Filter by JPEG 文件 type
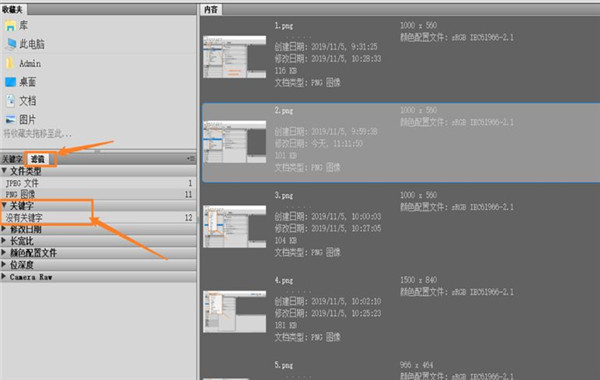Screen dimensions: 600x380 [98, 183]
